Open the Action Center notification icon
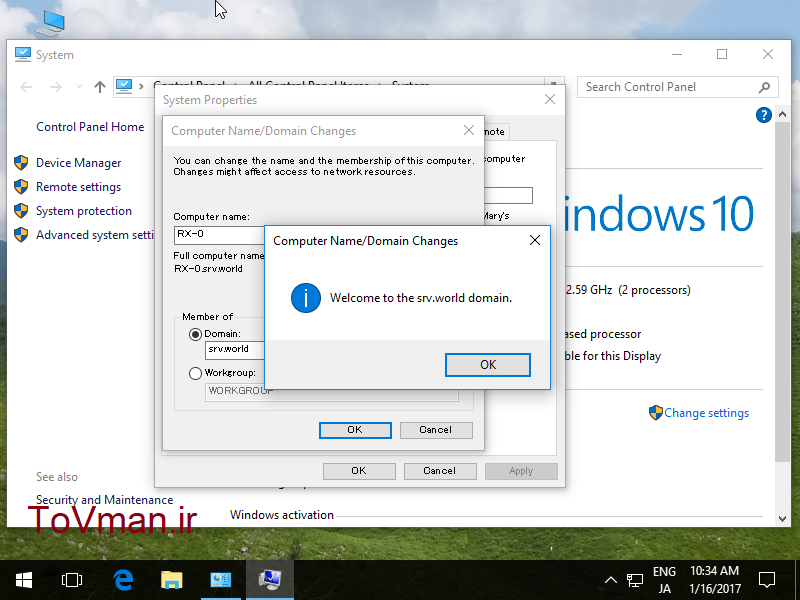The width and height of the screenshot is (800, 600). coord(767,580)
